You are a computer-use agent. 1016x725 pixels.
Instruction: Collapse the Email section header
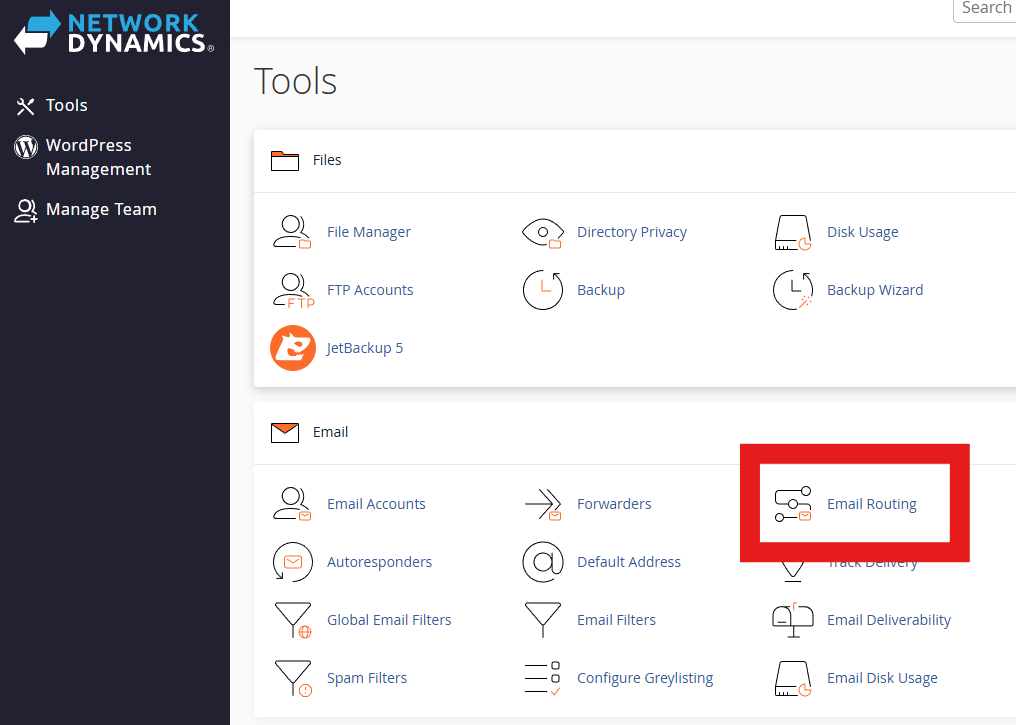[330, 432]
